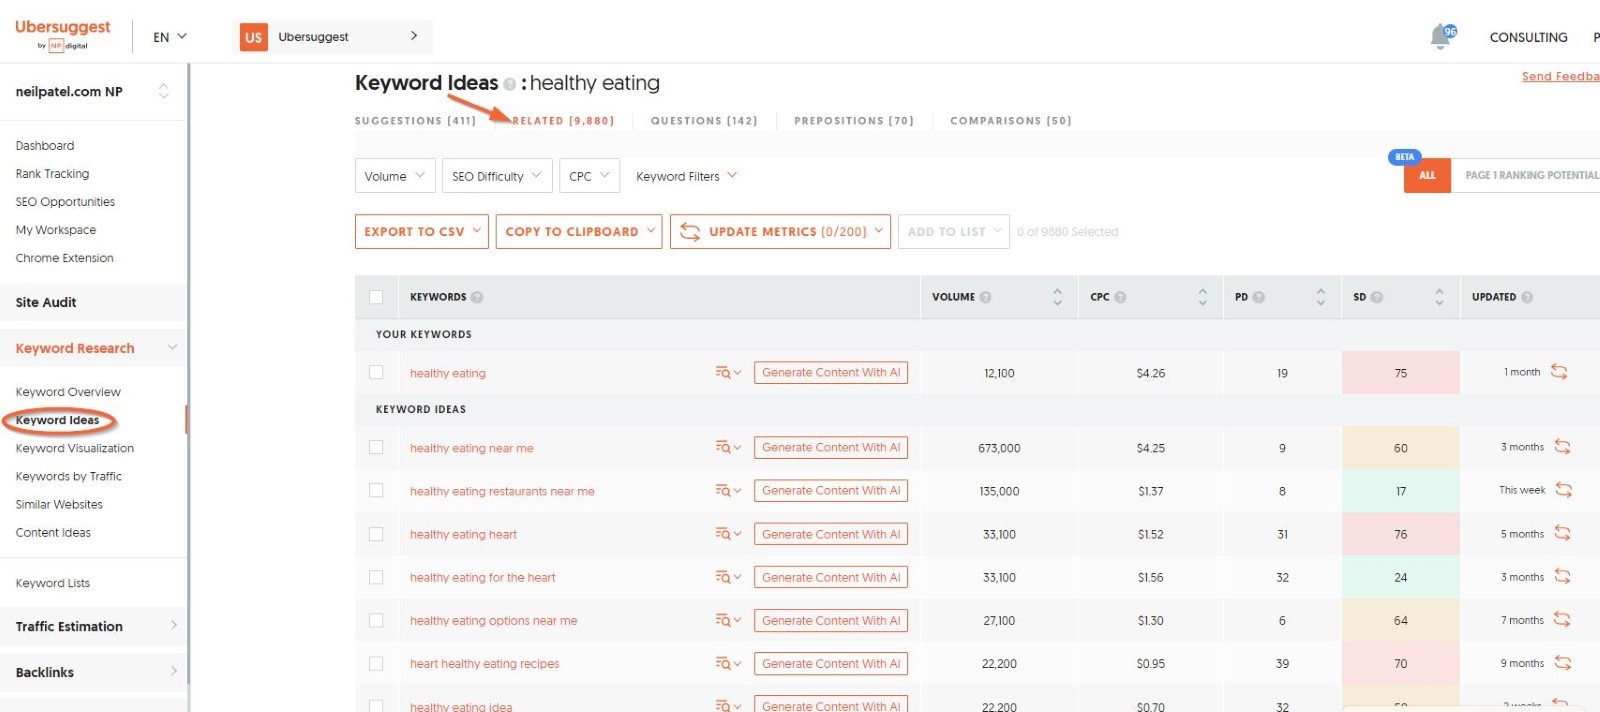Click the notification bell icon
1600x712 pixels.
[x=1441, y=37]
